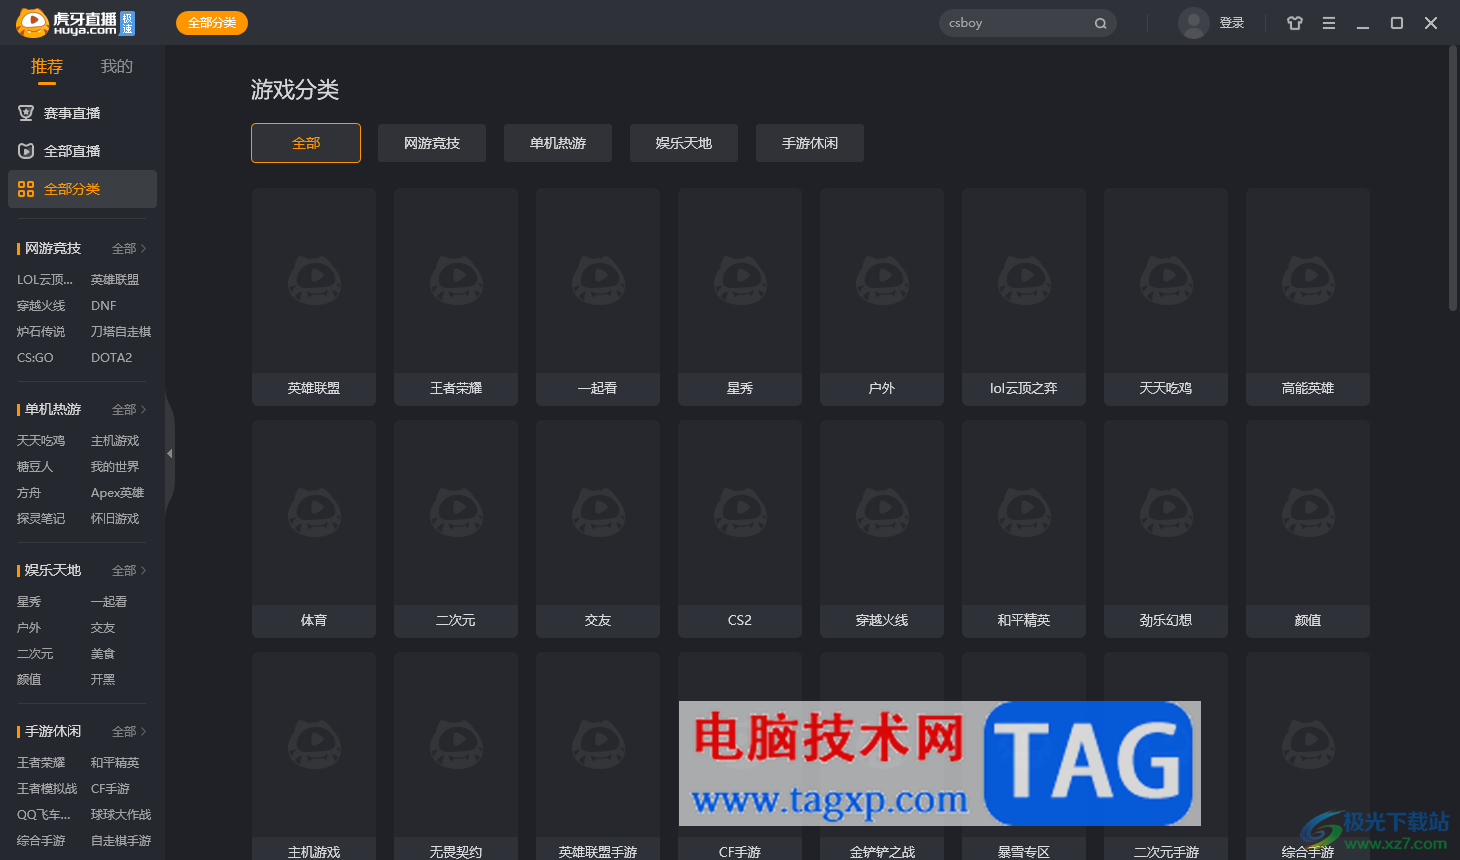
Task: Click DOTA2 in sidebar list
Action: pos(111,358)
